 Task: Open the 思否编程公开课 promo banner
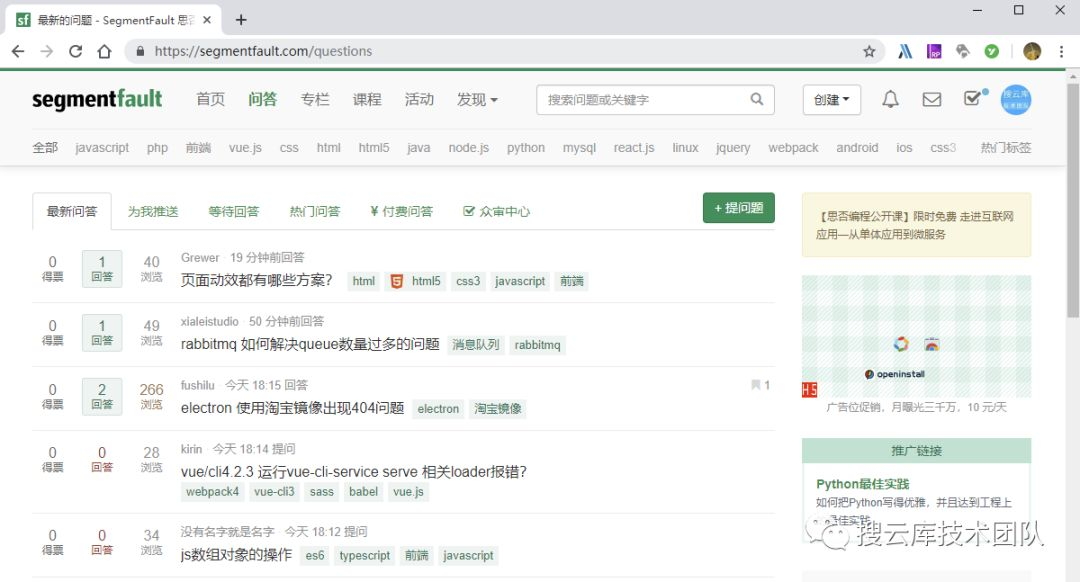916,225
